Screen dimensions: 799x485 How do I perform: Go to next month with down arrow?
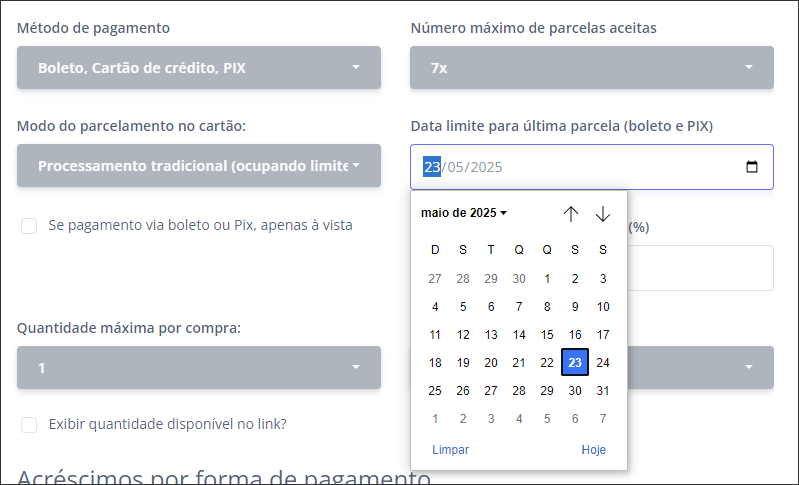[x=603, y=213]
